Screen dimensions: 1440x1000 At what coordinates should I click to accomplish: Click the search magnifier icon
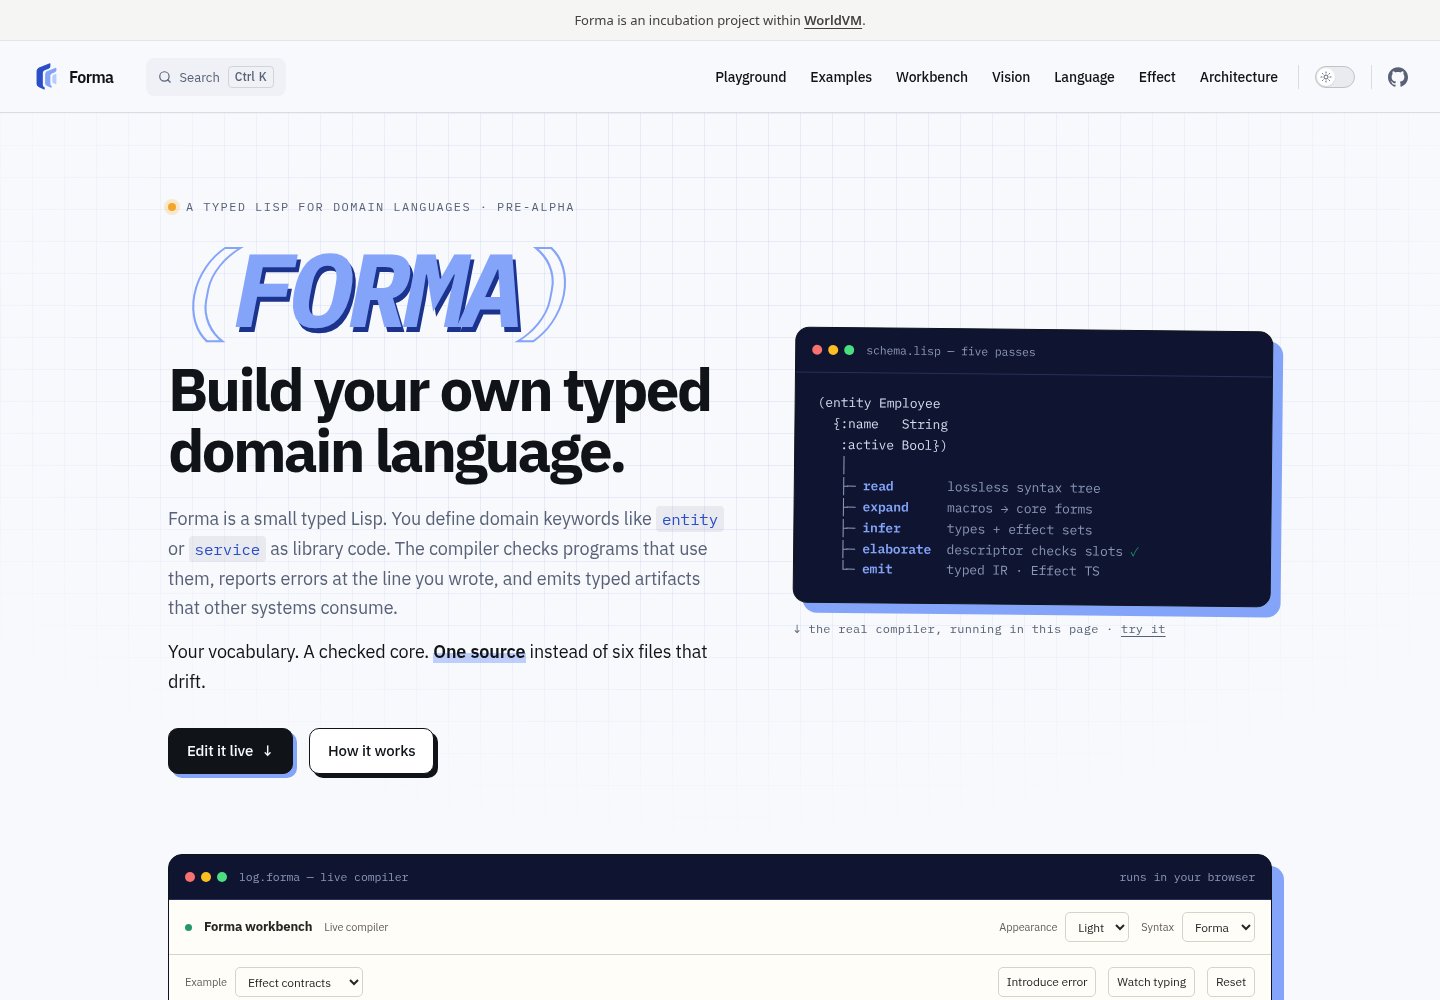pos(165,77)
